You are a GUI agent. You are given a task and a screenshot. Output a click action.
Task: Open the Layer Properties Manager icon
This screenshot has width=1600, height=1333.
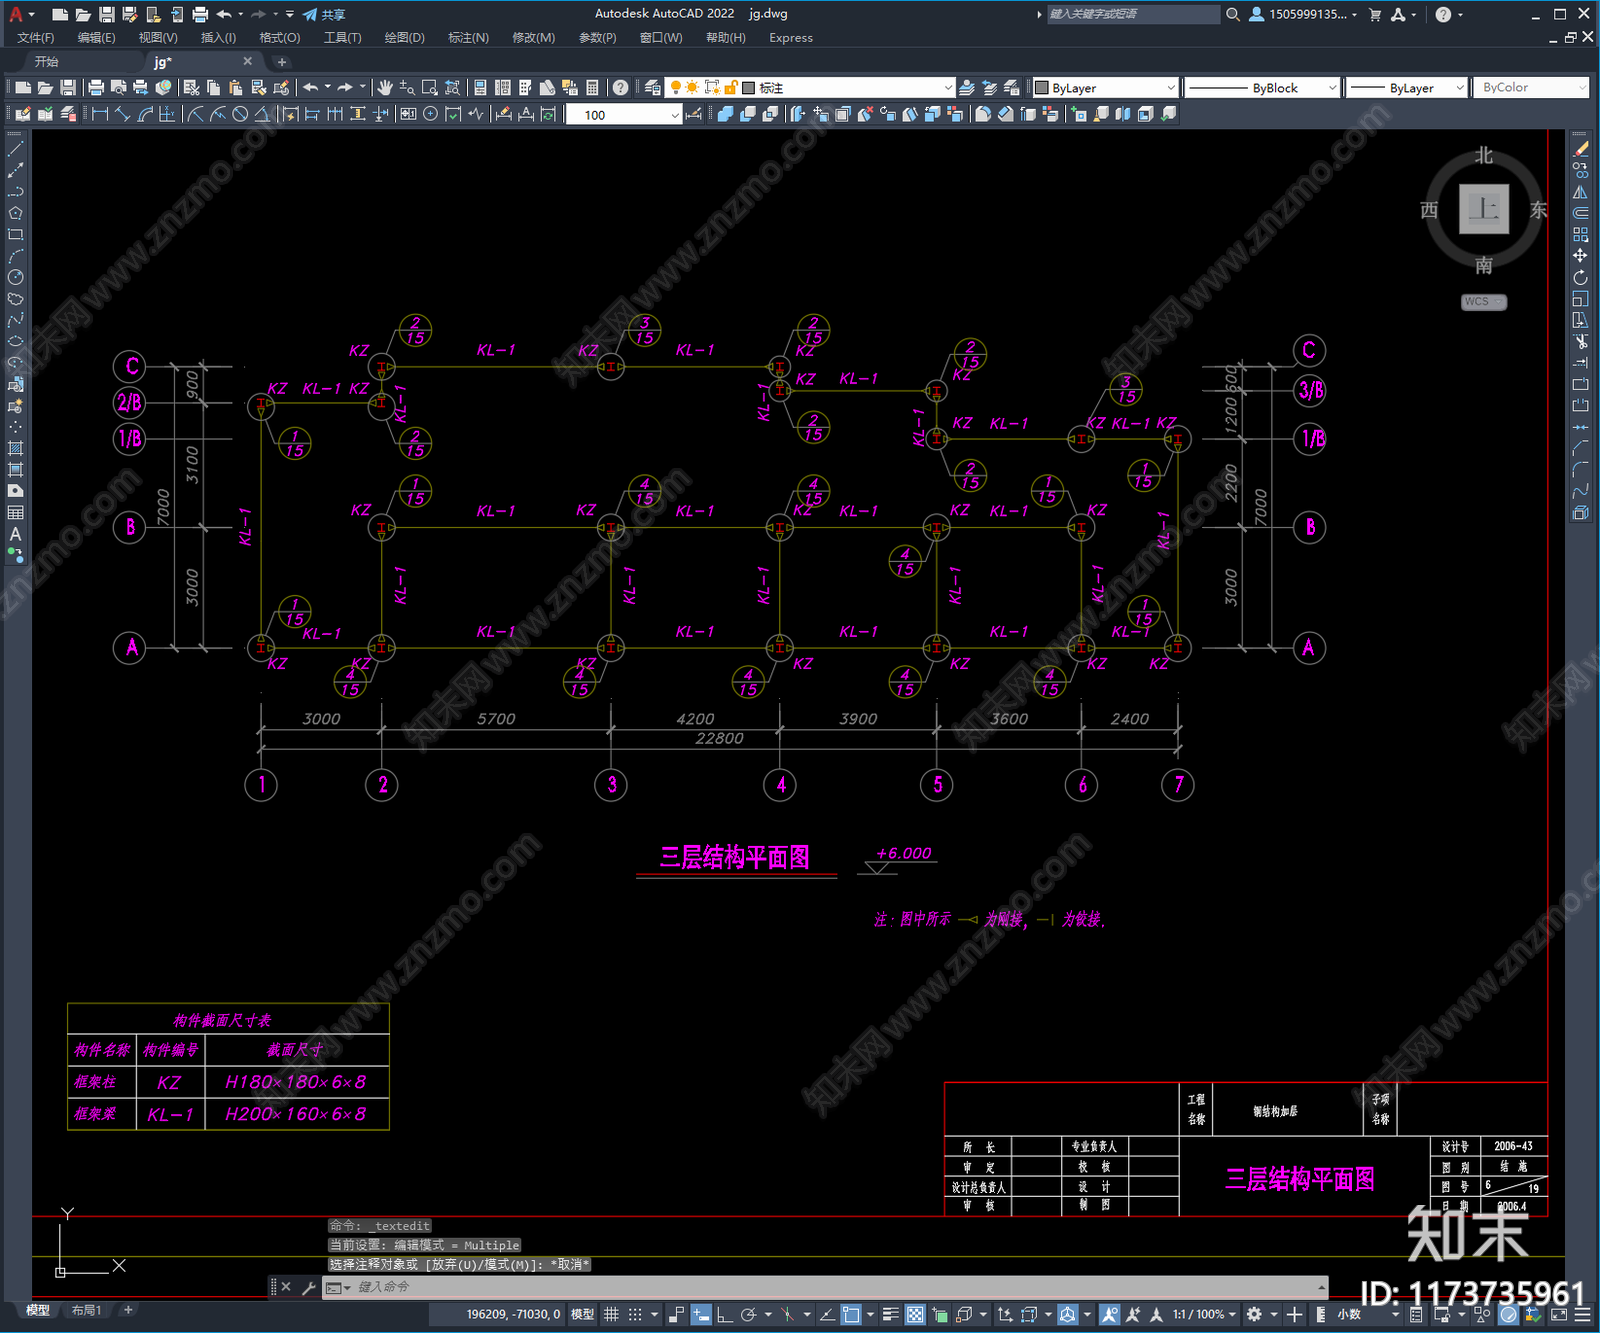(653, 88)
